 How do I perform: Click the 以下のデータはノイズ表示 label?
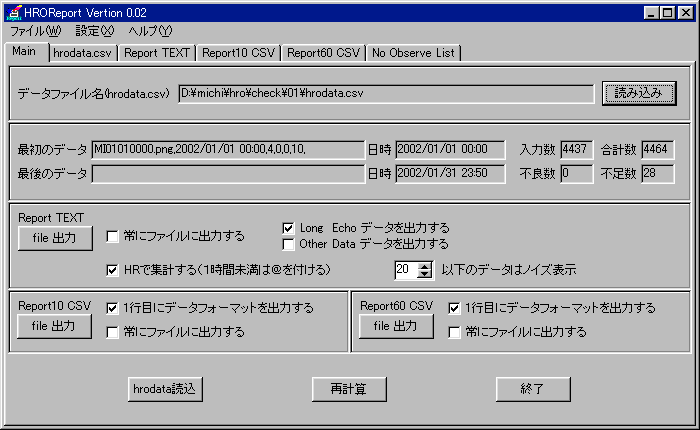click(x=509, y=270)
